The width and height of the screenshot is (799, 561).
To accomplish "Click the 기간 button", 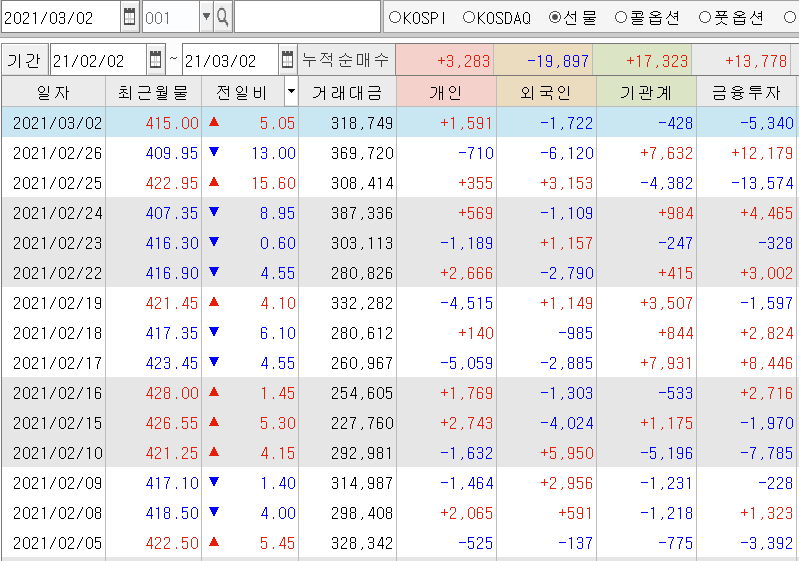I will [x=24, y=61].
